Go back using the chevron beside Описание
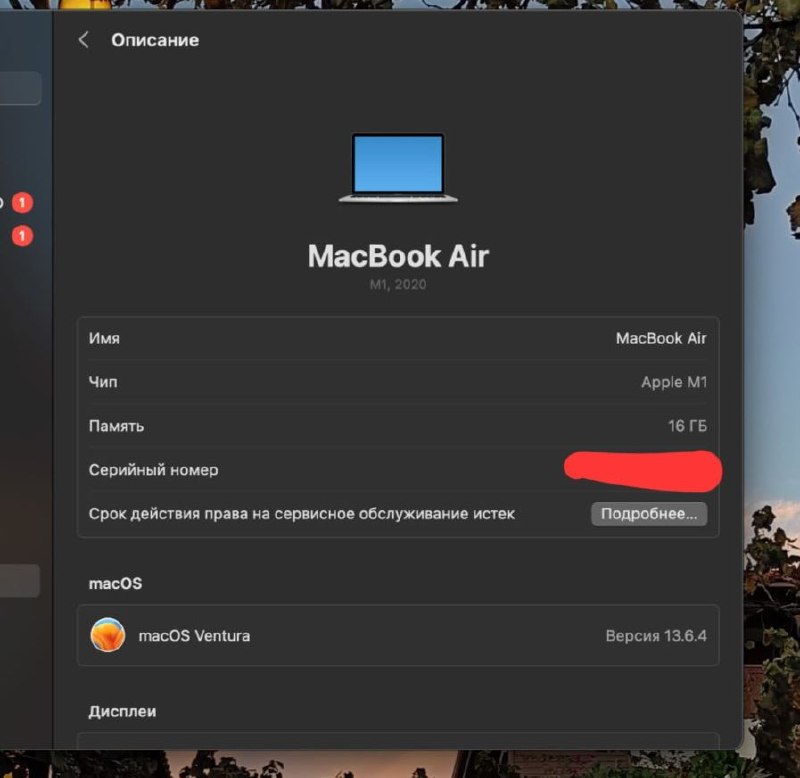The image size is (800, 778). coord(84,40)
